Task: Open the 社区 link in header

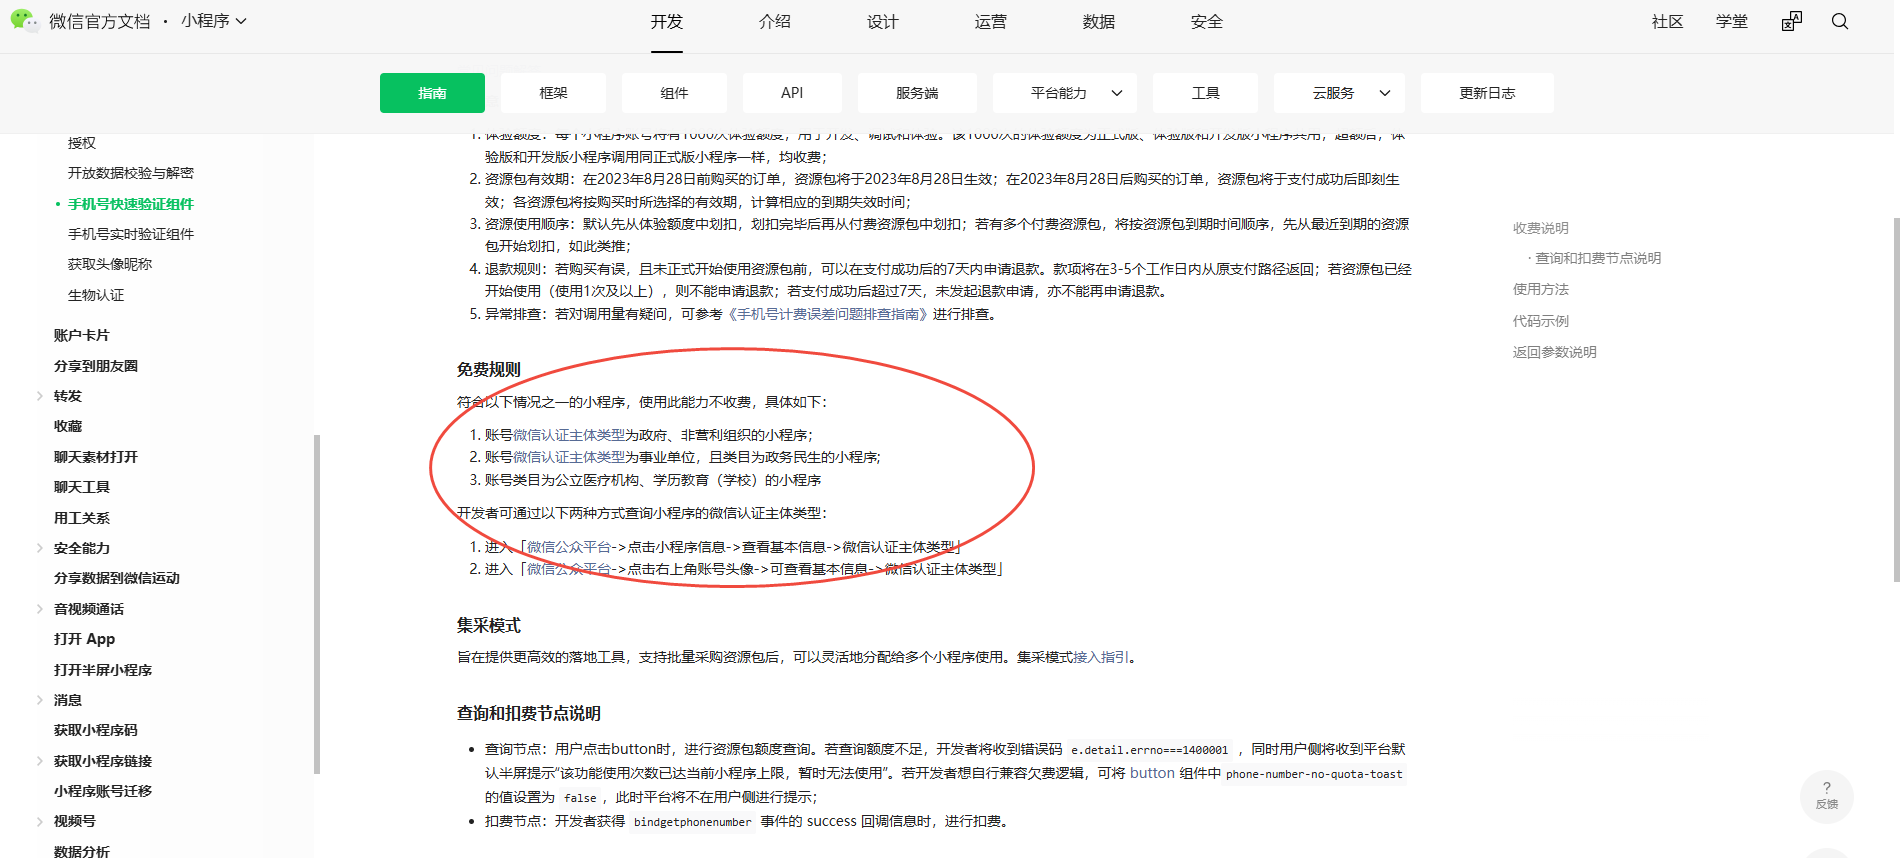Action: tap(1668, 22)
